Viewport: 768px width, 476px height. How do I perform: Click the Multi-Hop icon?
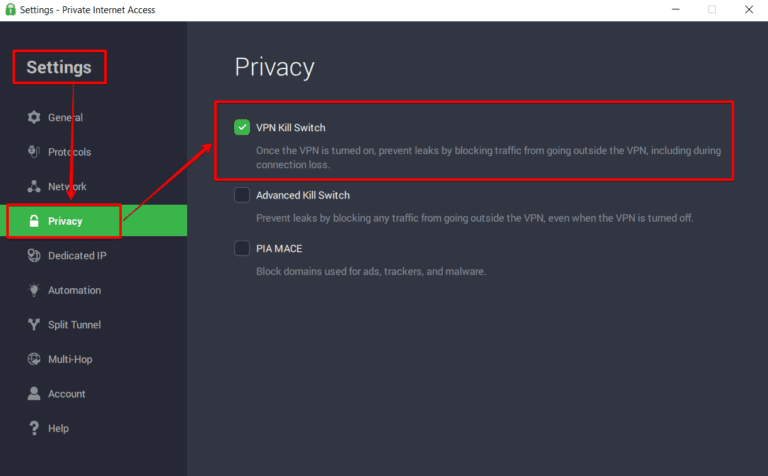coord(33,359)
